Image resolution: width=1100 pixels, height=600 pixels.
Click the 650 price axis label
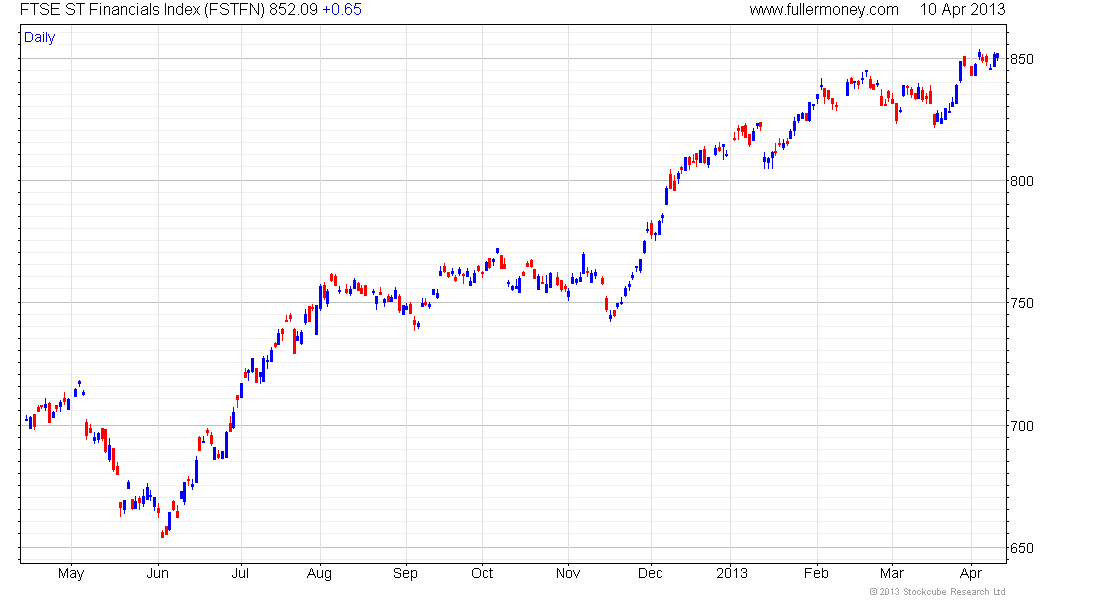[1021, 548]
